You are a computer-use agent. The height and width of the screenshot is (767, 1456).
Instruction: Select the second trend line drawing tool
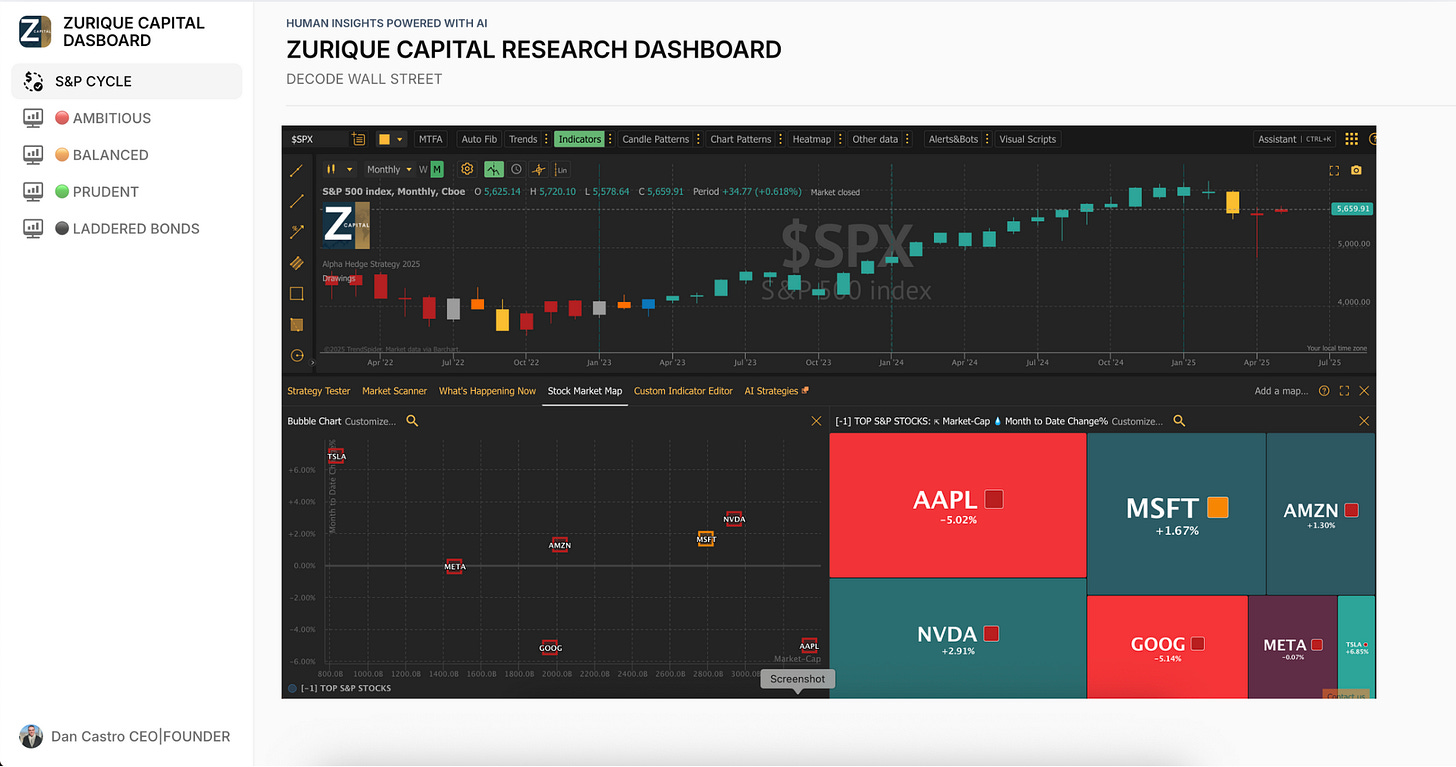point(297,201)
